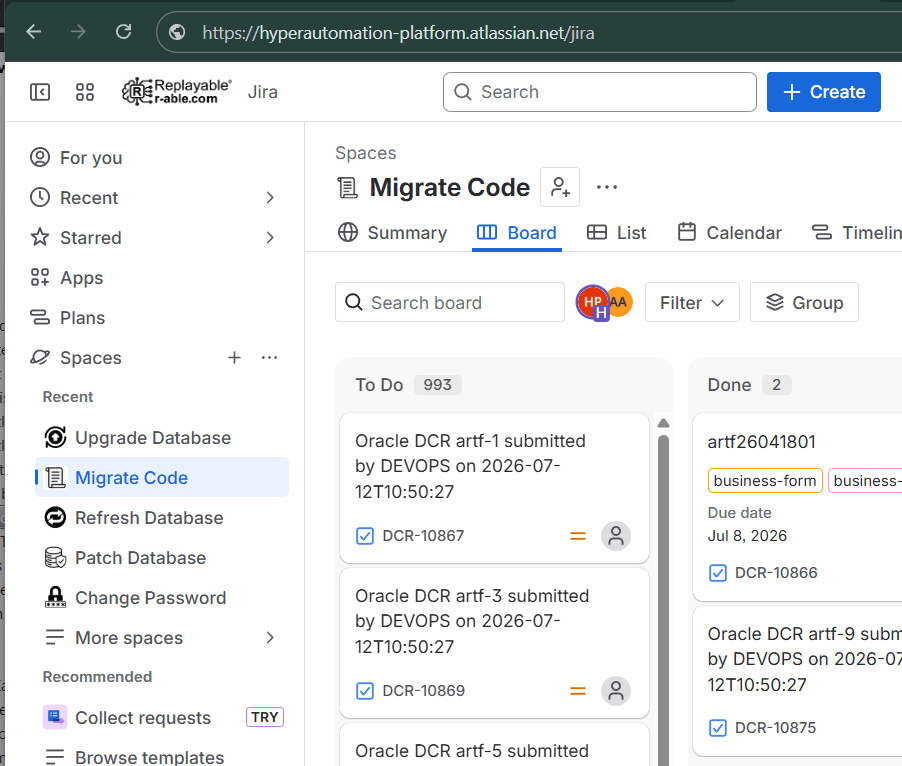Image resolution: width=902 pixels, height=766 pixels.
Task: Click the medium priority icon on DCR-10869
Action: pos(578,691)
